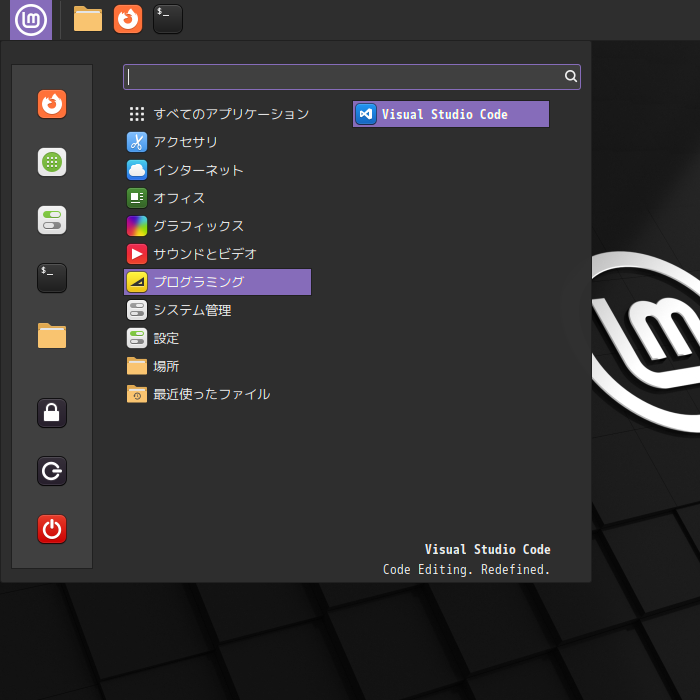Open 最近使ったファイル list

click(x=217, y=394)
